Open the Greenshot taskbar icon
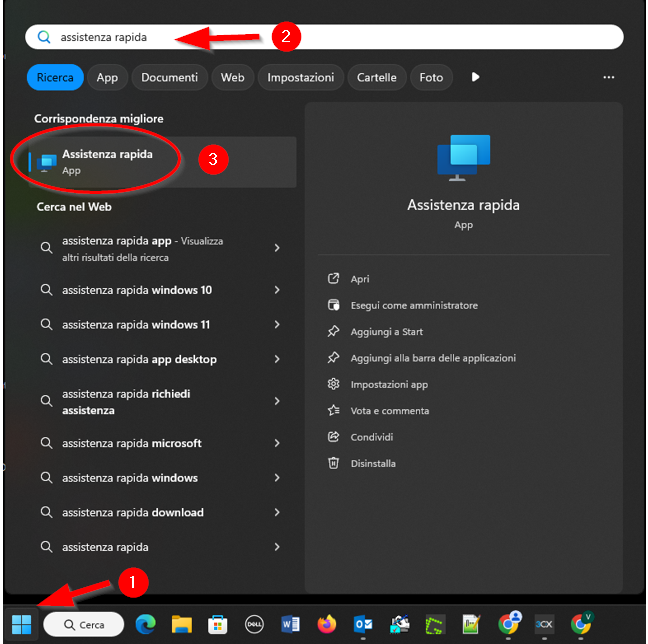Image resolution: width=648 pixels, height=644 pixels. tap(436, 624)
